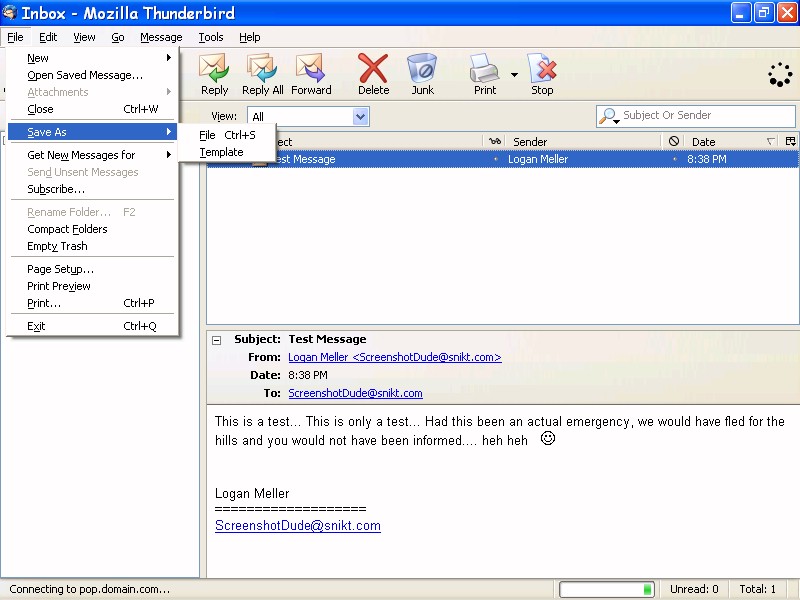The width and height of the screenshot is (800, 600).
Task: Open Page Setup from File menu
Action: point(93,269)
